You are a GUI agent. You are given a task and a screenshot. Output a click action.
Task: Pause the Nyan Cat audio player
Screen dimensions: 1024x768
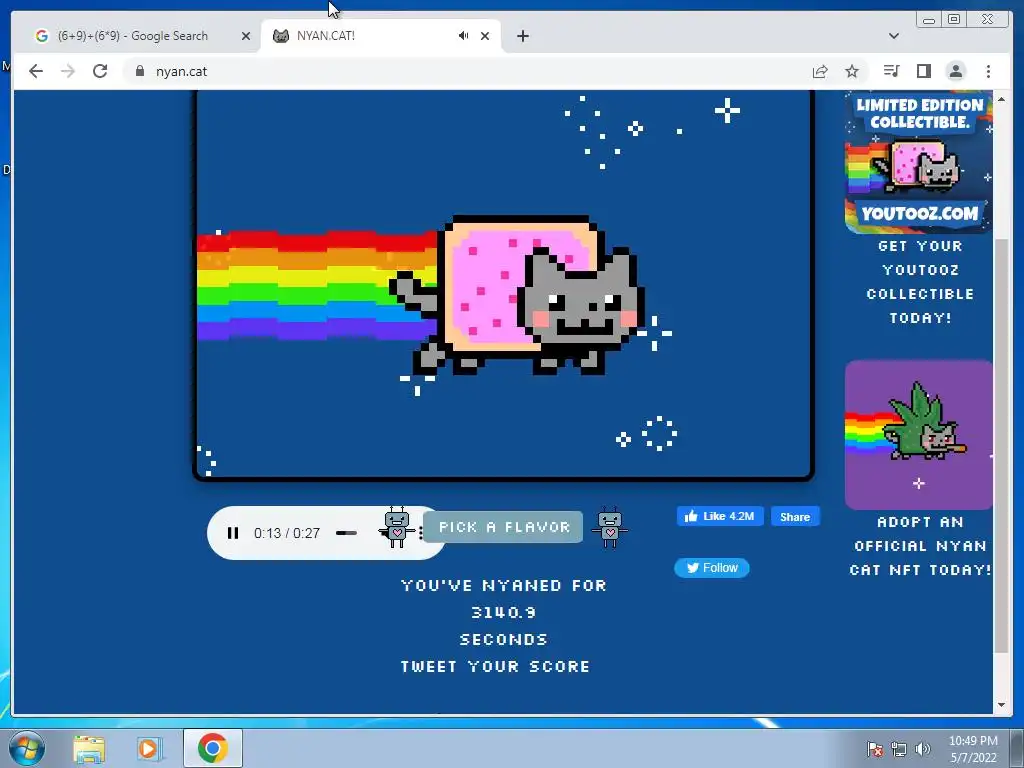232,533
